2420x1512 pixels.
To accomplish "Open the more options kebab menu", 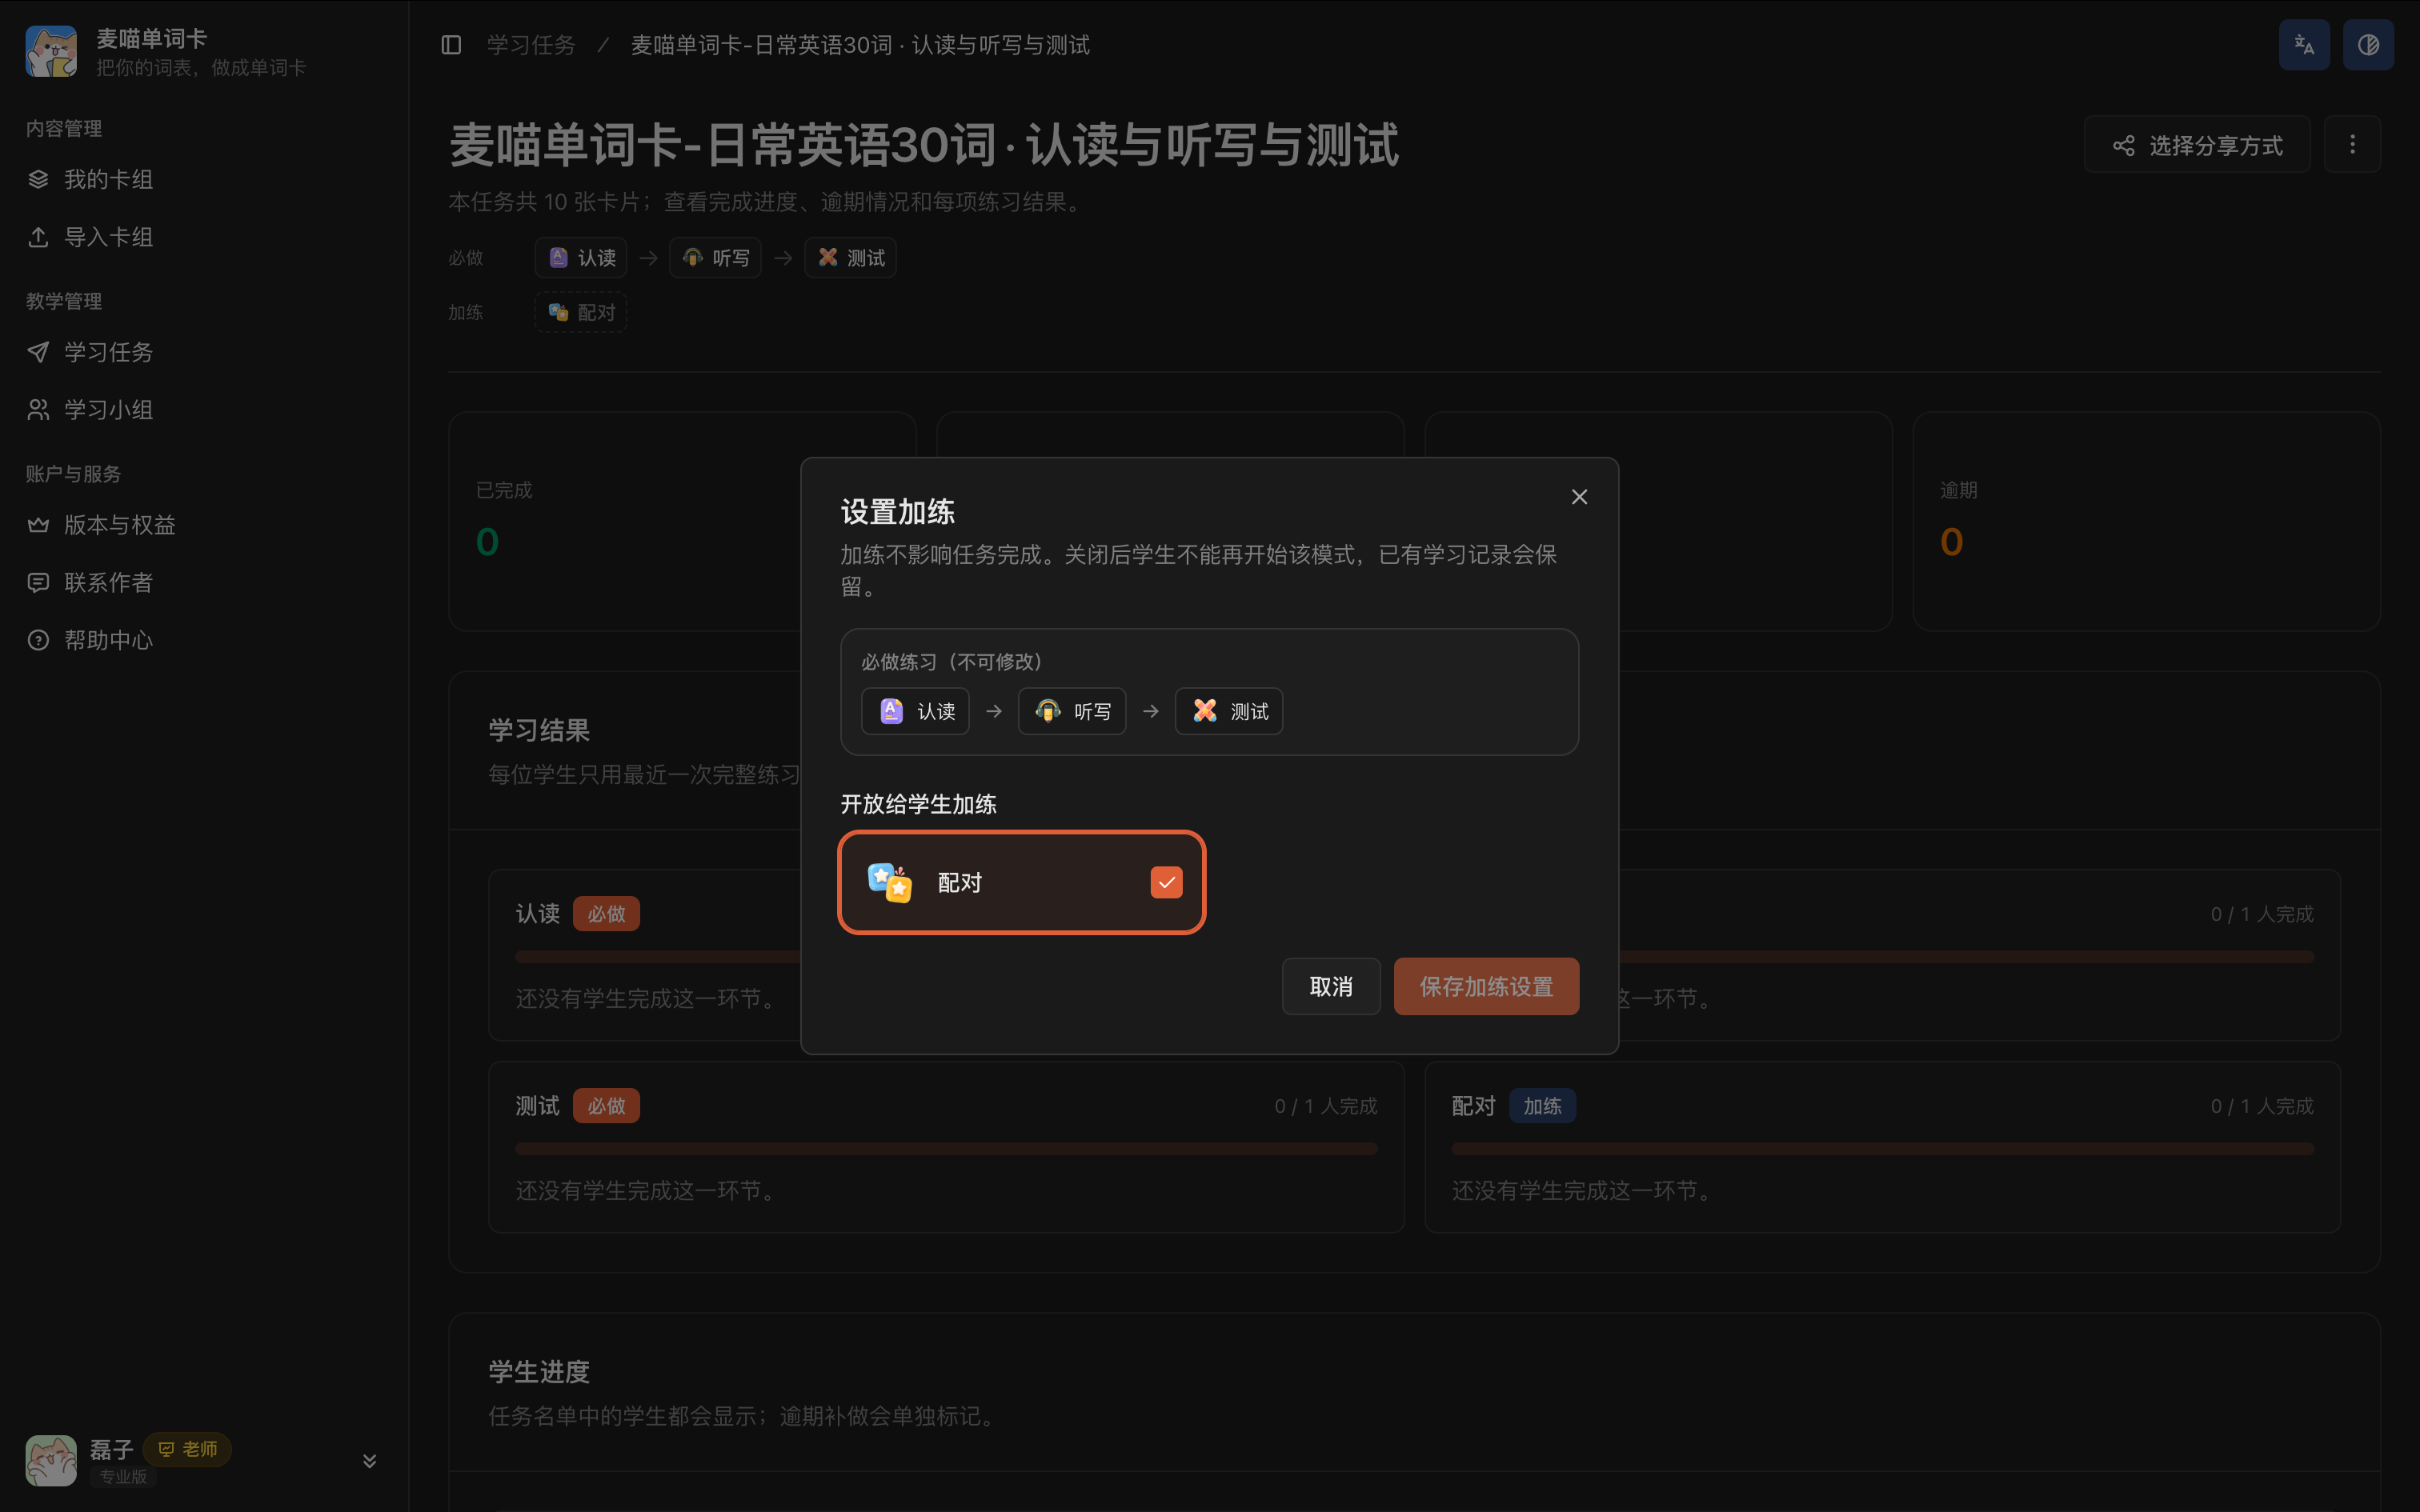I will (x=2352, y=145).
